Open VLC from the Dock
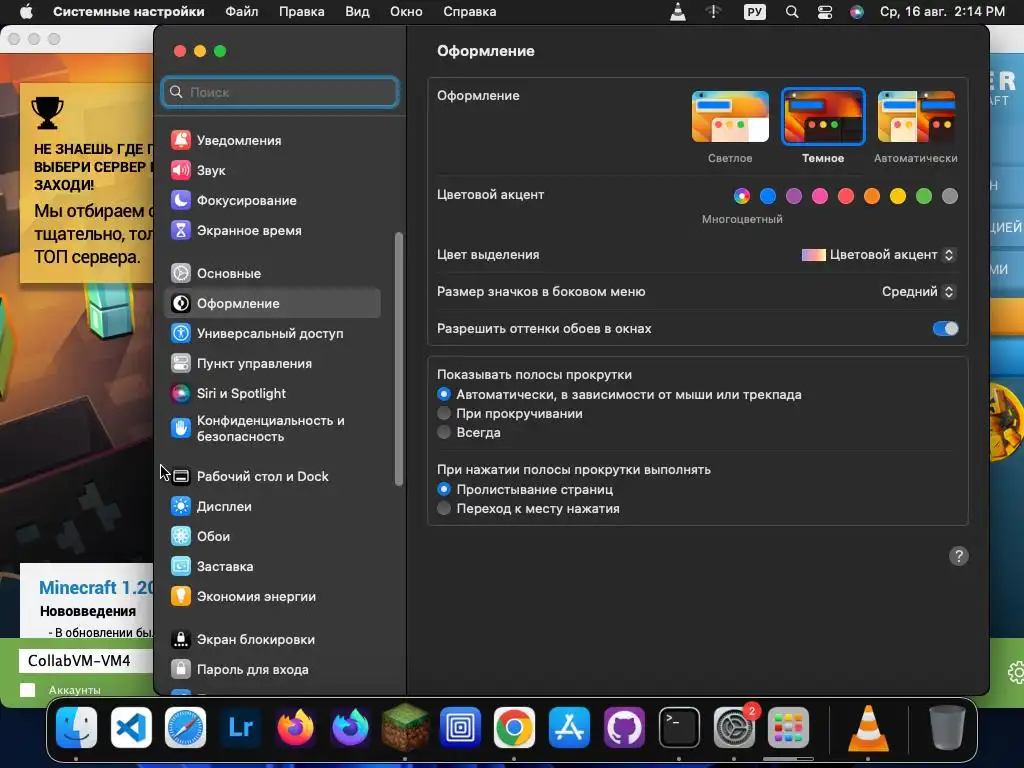Image resolution: width=1024 pixels, height=768 pixels. (868, 727)
